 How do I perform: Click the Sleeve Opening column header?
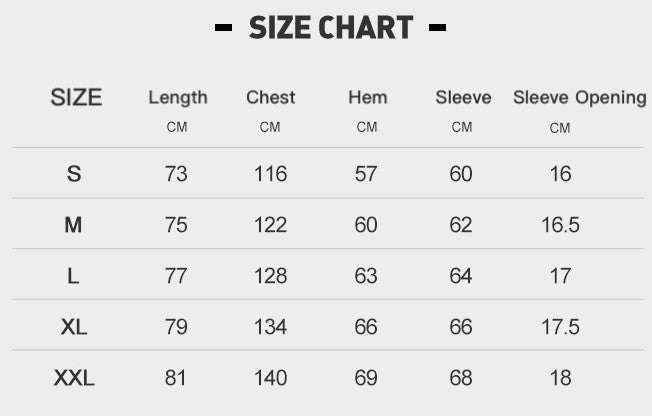[579, 98]
